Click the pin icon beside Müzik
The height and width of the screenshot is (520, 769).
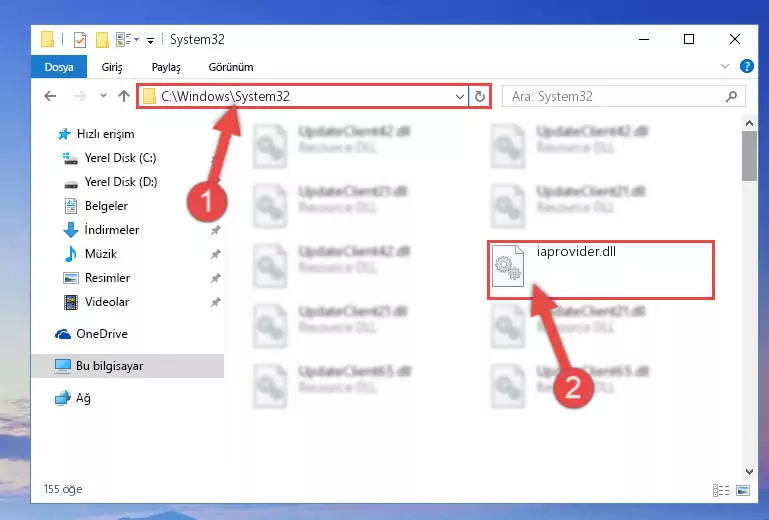215,254
